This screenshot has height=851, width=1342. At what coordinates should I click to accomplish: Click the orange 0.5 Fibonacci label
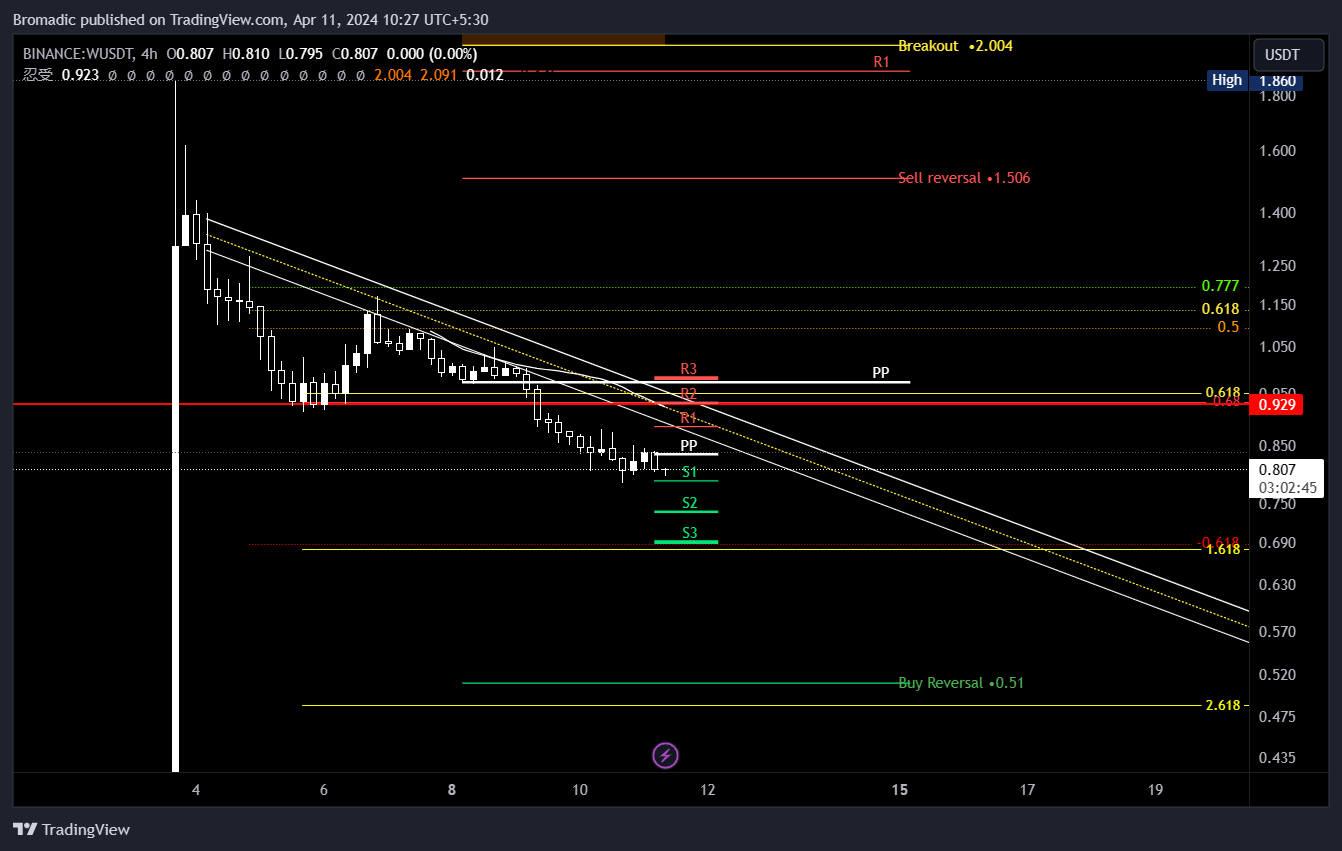pyautogui.click(x=1228, y=327)
